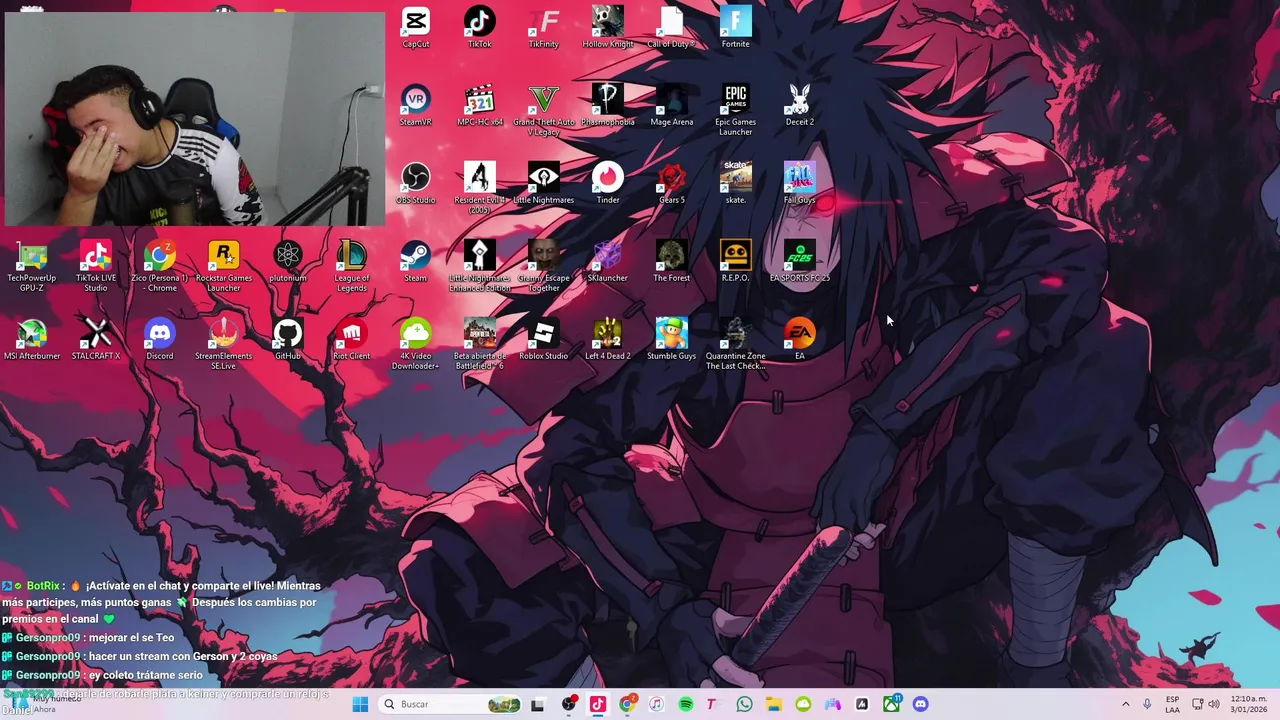Select the Gears 5 desktop icon
The height and width of the screenshot is (720, 1280).
pyautogui.click(x=672, y=183)
